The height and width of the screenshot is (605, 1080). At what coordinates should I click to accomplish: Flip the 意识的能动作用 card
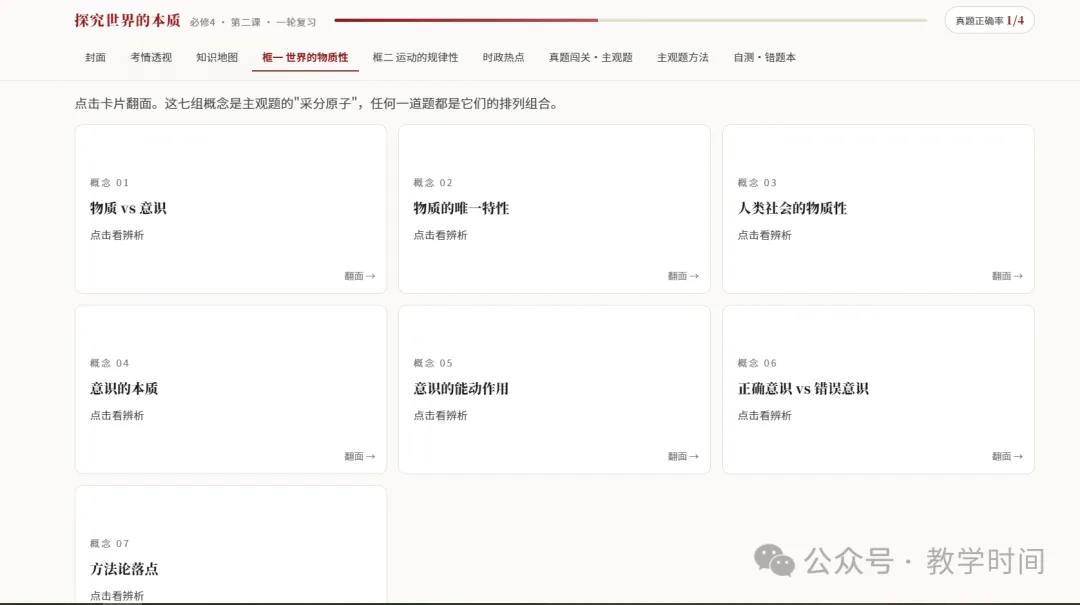click(554, 389)
